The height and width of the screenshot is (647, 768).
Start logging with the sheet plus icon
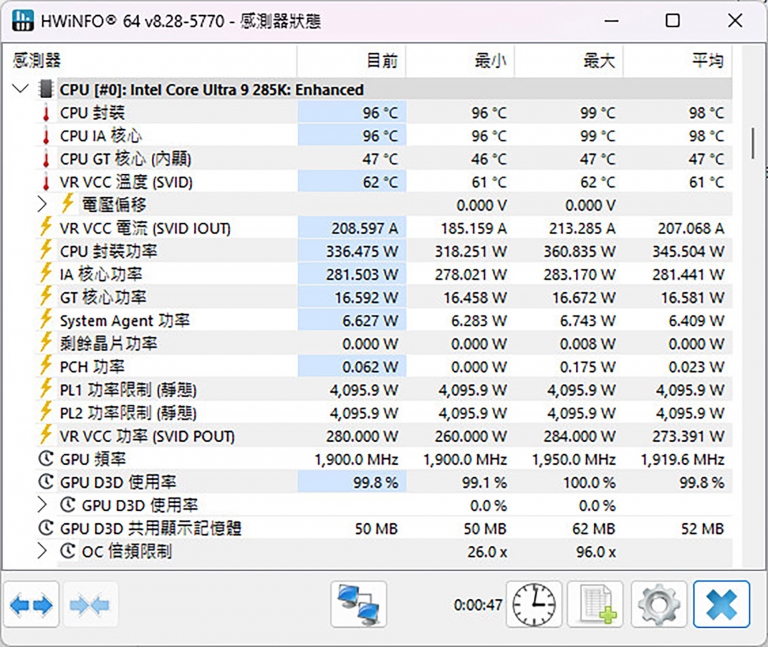(x=596, y=605)
